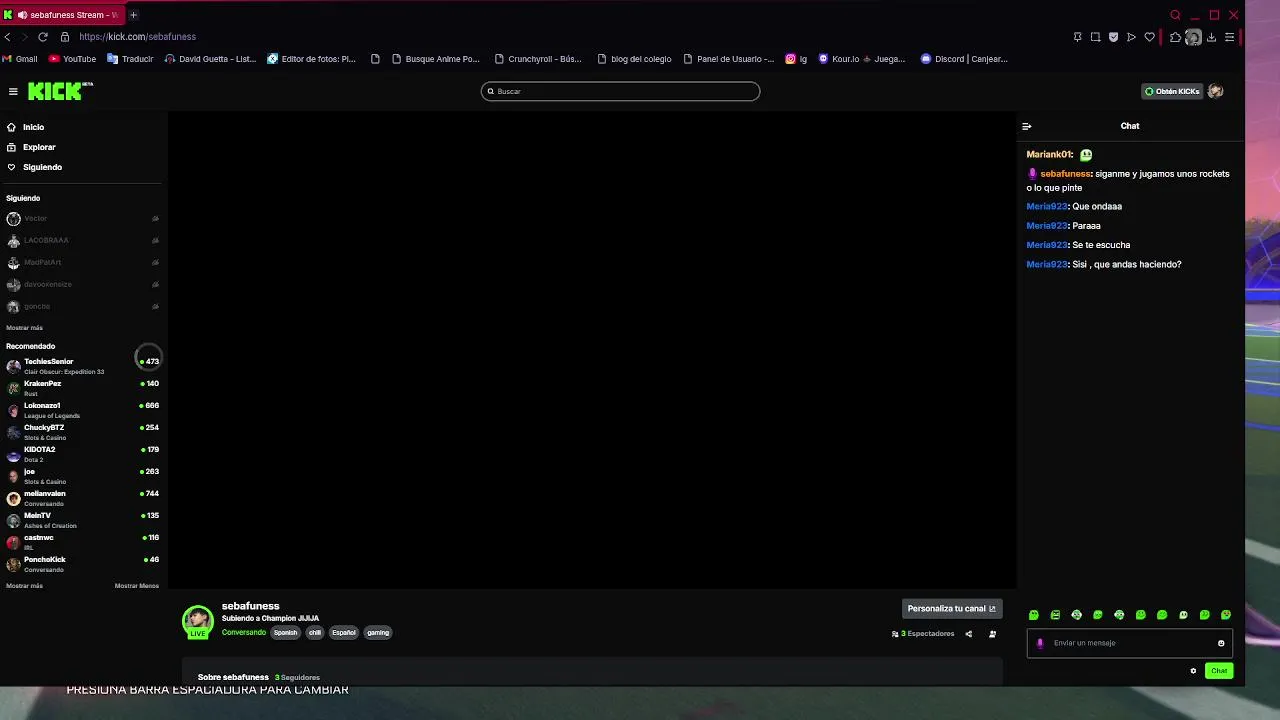The height and width of the screenshot is (720, 1280).
Task: Expand Mostrar más under Siguiendo
Action: point(24,328)
